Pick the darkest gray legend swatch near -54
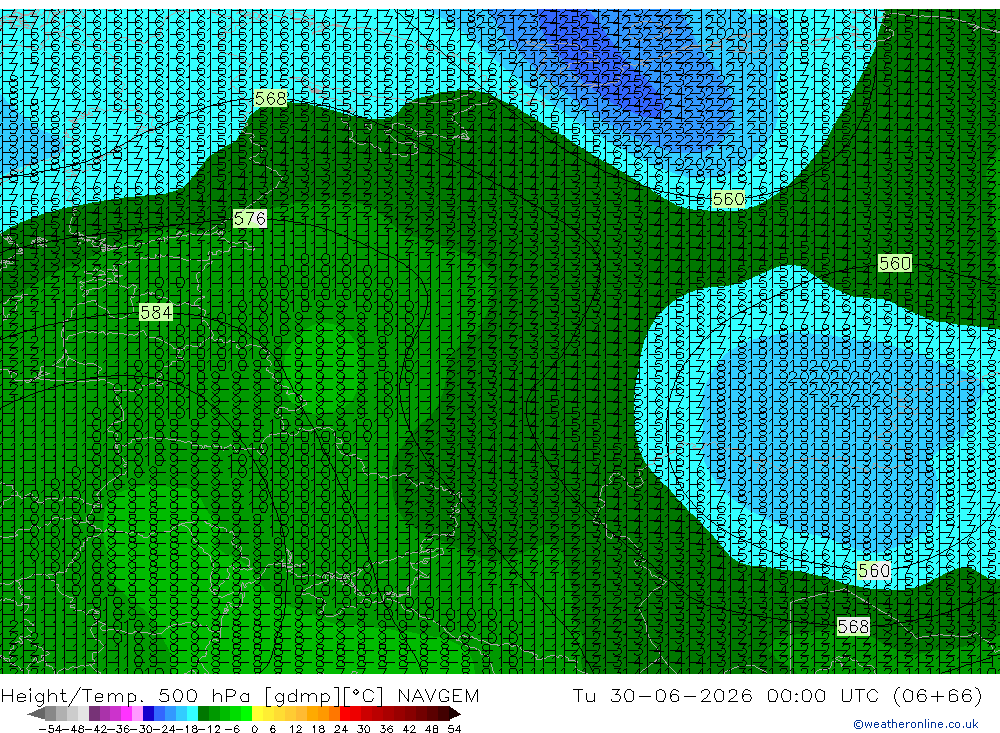Viewport: 1000px width, 733px height. pyautogui.click(x=50, y=713)
